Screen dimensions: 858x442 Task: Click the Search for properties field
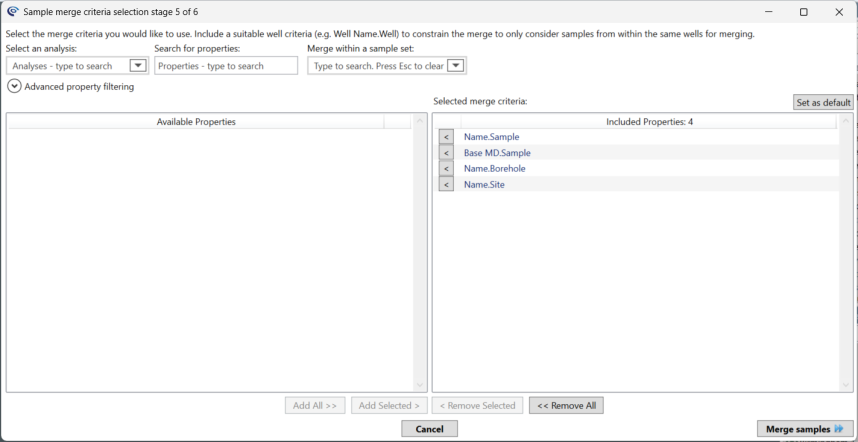click(226, 66)
